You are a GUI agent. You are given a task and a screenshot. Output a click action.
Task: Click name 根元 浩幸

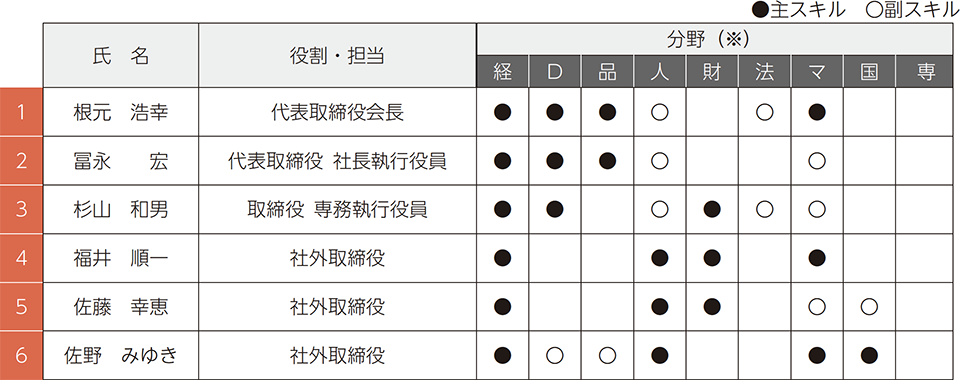[121, 113]
